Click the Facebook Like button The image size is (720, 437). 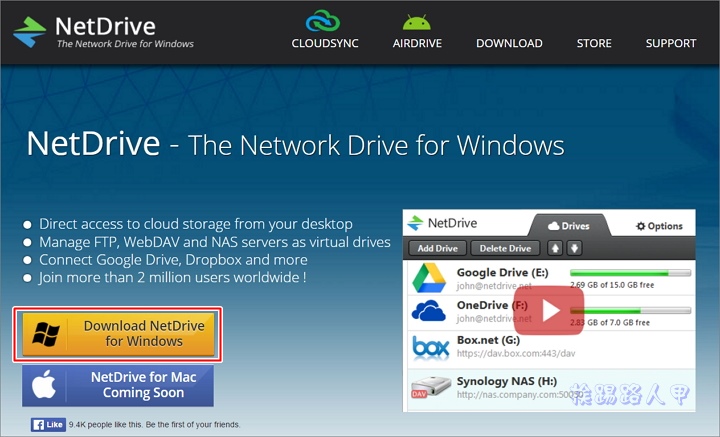pos(48,424)
